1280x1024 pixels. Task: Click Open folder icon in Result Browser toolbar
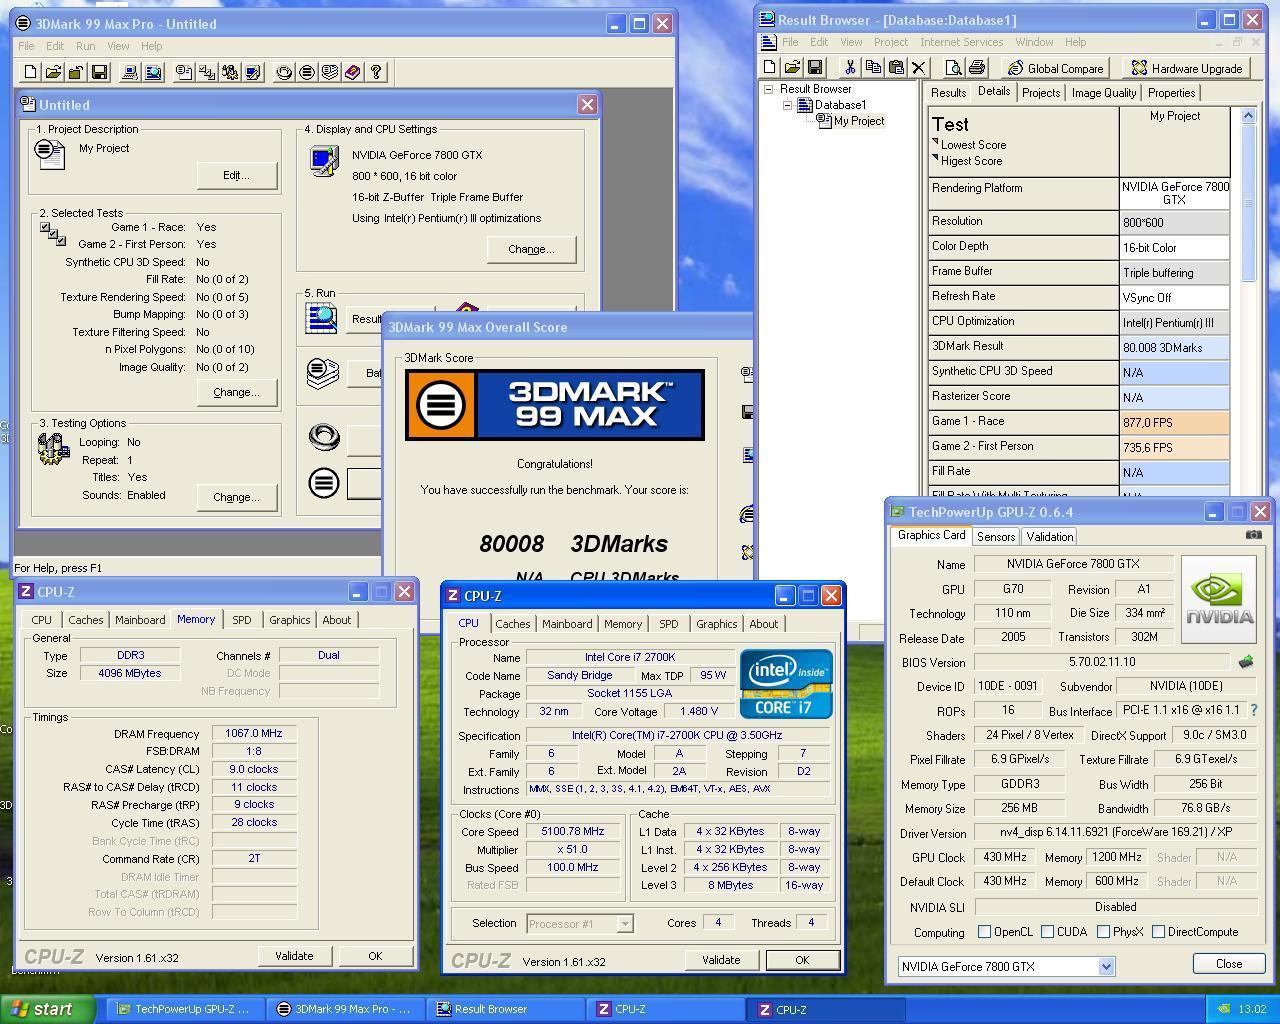pos(792,68)
